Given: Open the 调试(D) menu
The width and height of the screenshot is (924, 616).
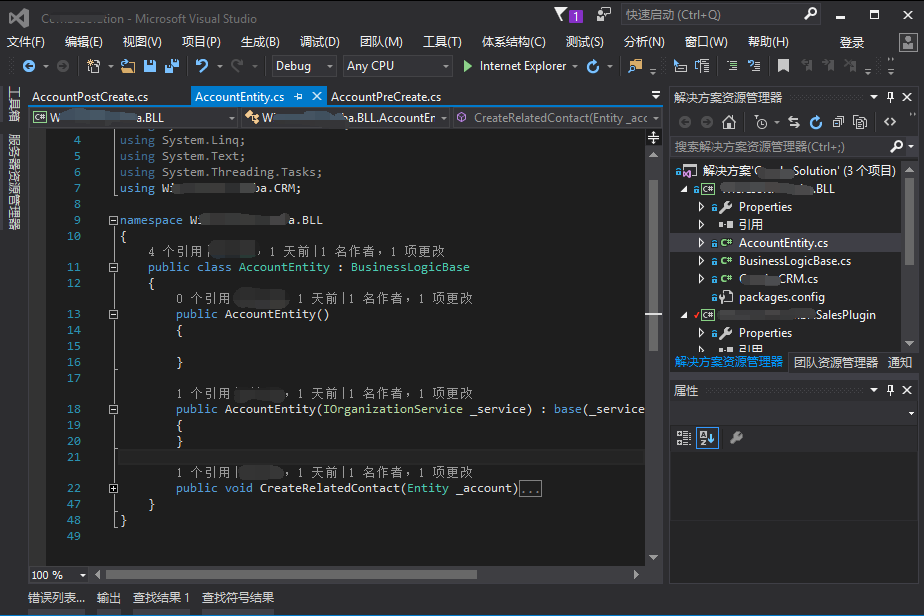Looking at the screenshot, I should (x=319, y=42).
